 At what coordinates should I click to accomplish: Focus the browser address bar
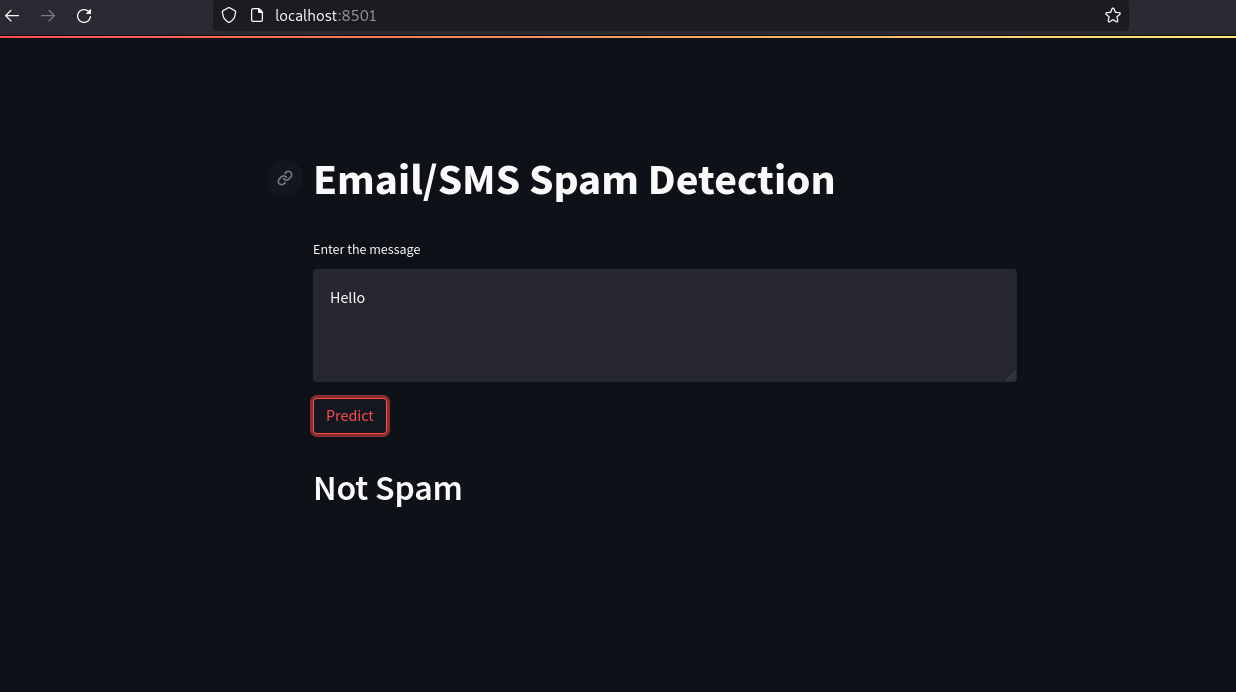(x=700, y=15)
